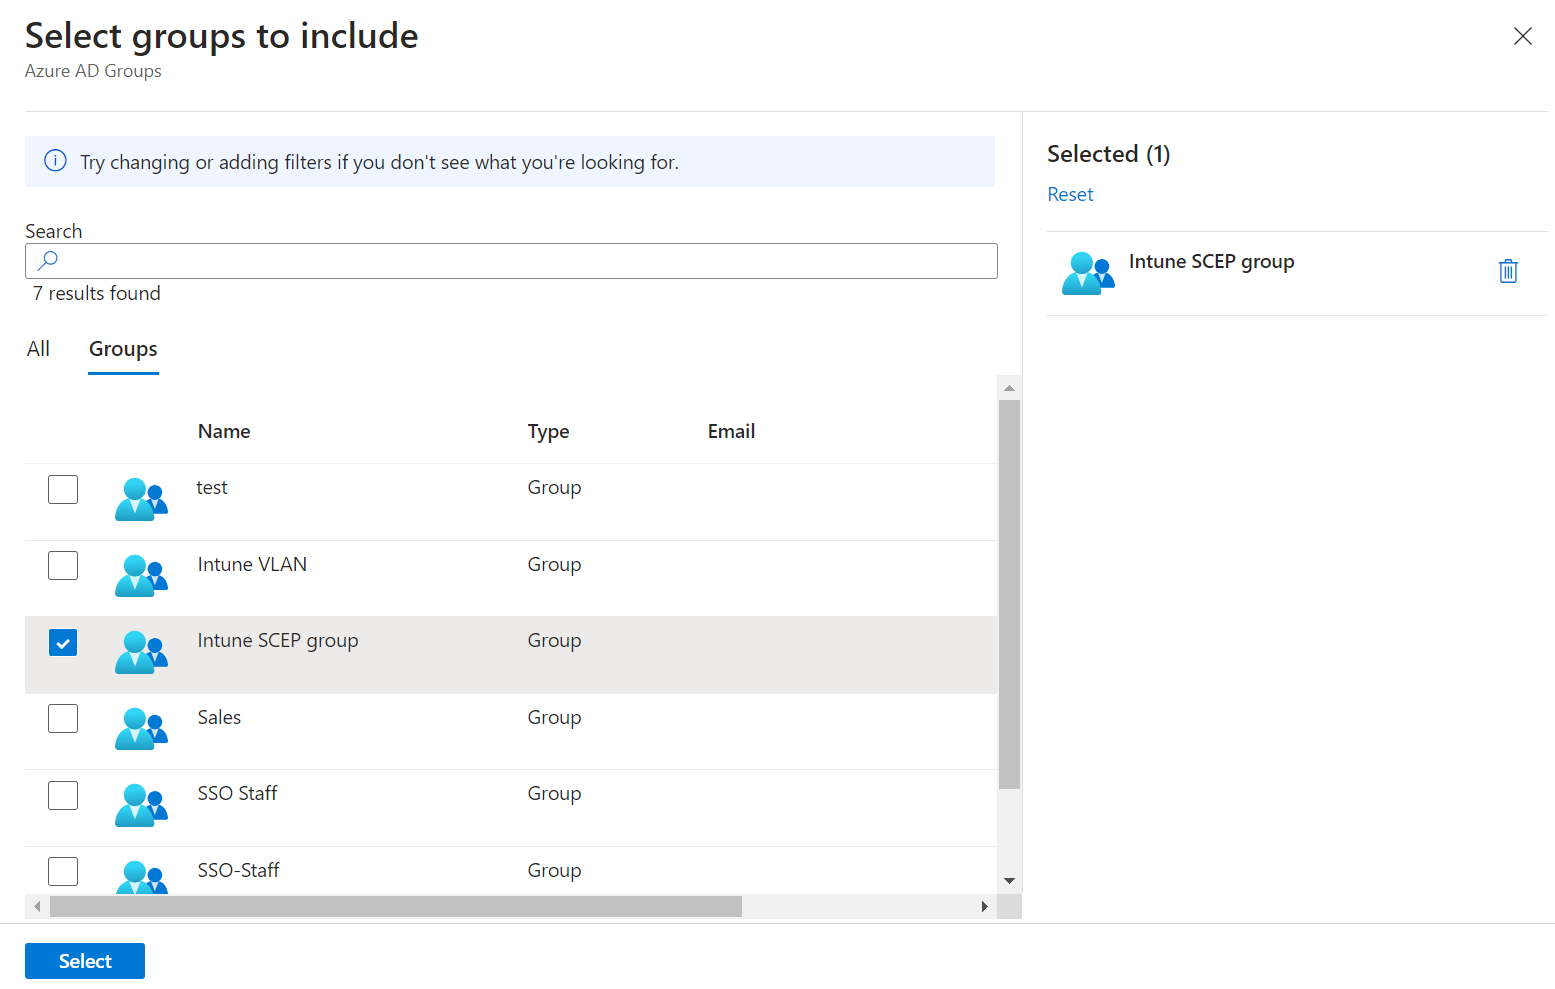The image size is (1555, 989).
Task: Click the group icon in the Selected panel
Action: (x=1087, y=273)
